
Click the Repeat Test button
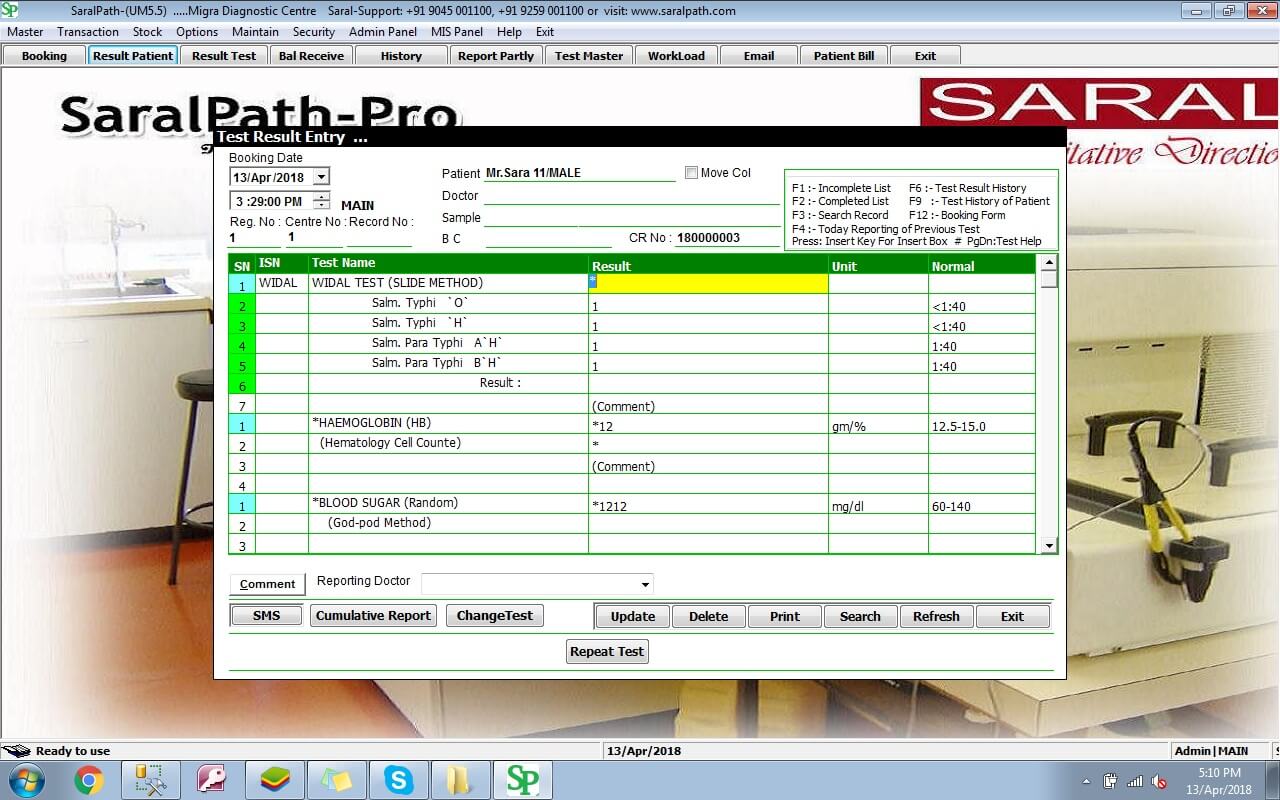pos(607,651)
